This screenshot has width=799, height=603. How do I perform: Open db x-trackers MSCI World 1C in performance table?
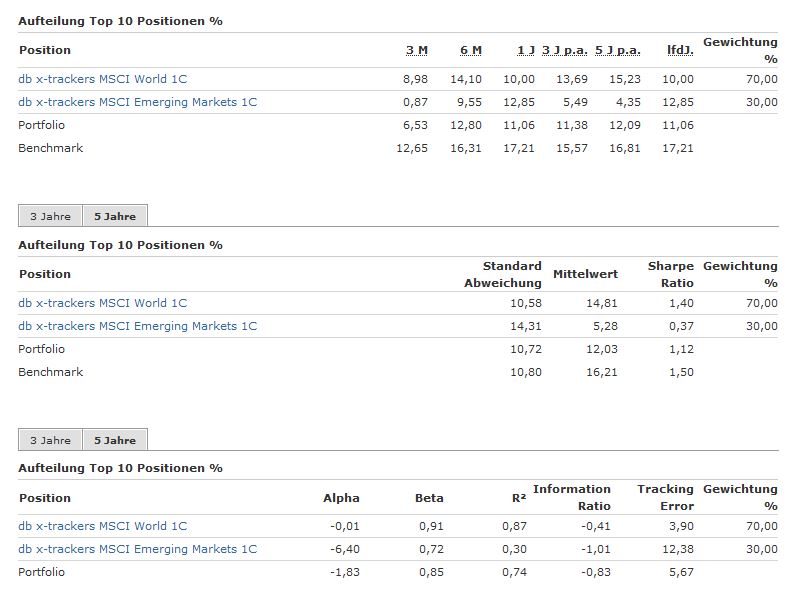[102, 79]
